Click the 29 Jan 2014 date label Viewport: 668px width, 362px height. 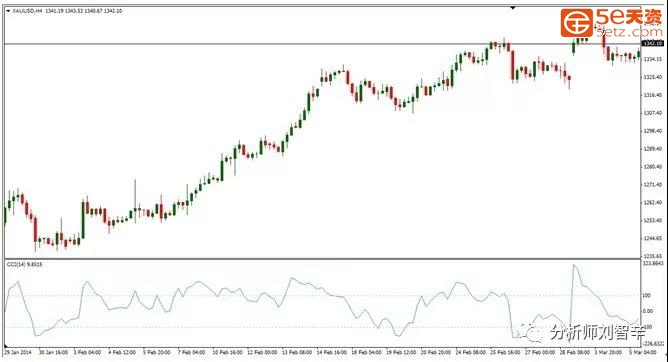[x=18, y=353]
